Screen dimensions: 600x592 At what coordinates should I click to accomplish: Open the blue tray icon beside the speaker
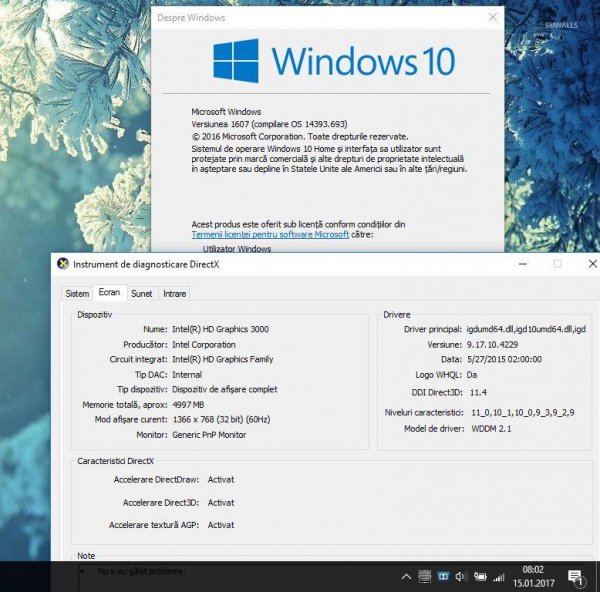[443, 577]
